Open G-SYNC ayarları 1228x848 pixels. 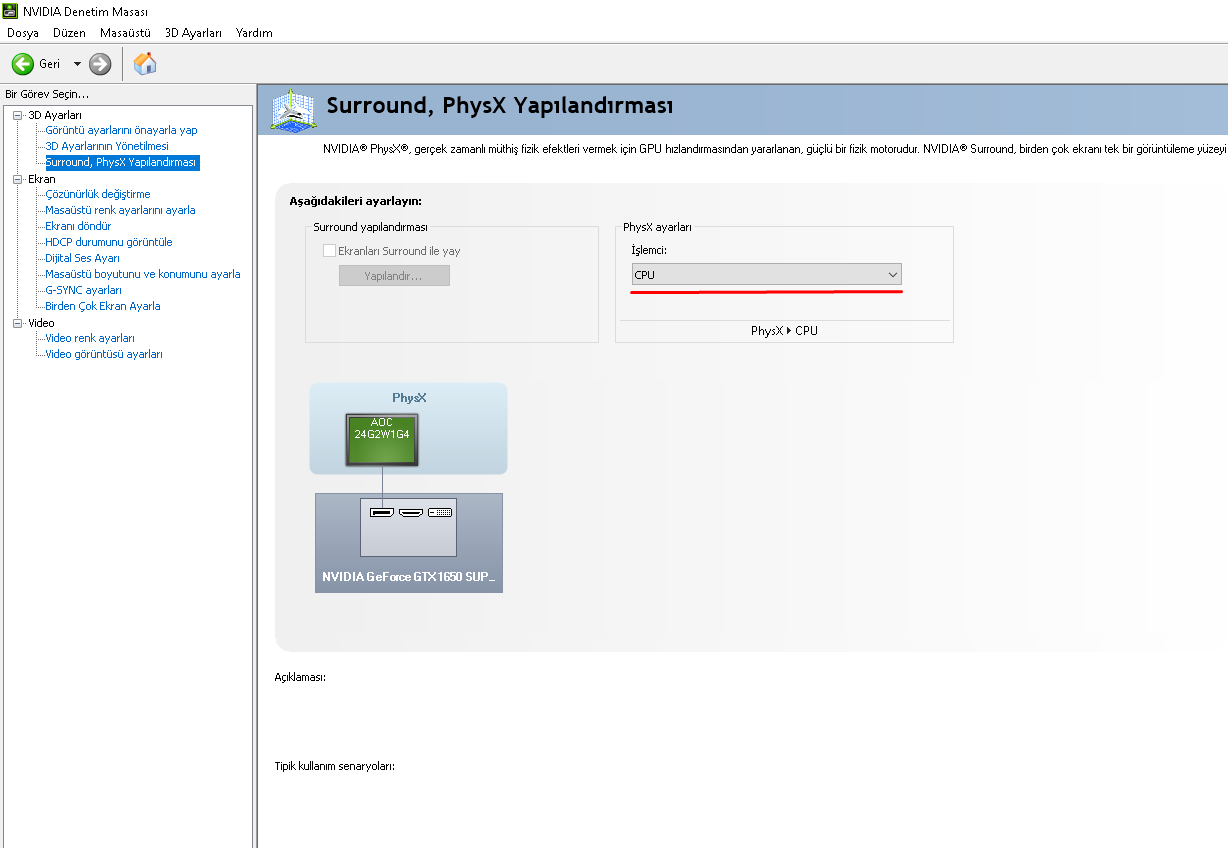pyautogui.click(x=83, y=290)
